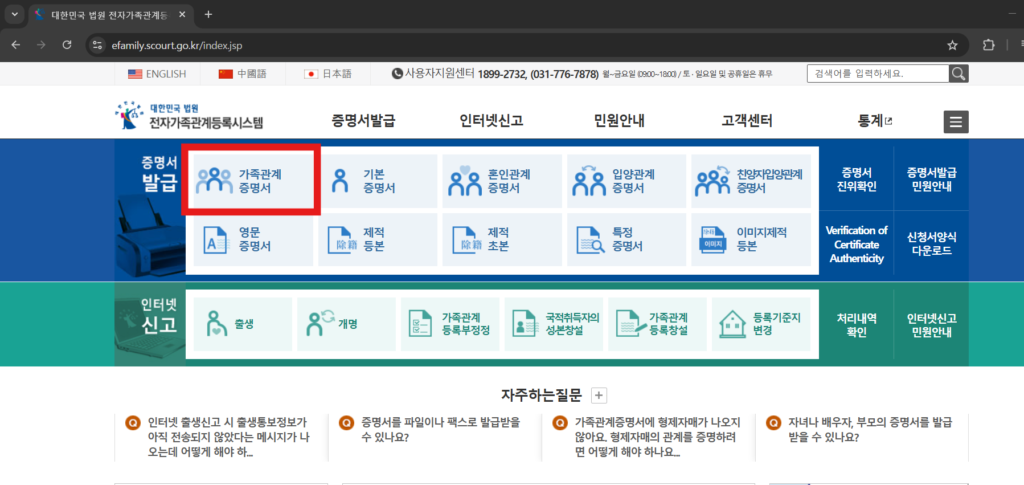
Task: Select the 특정 증명서 search icon
Action: click(588, 239)
